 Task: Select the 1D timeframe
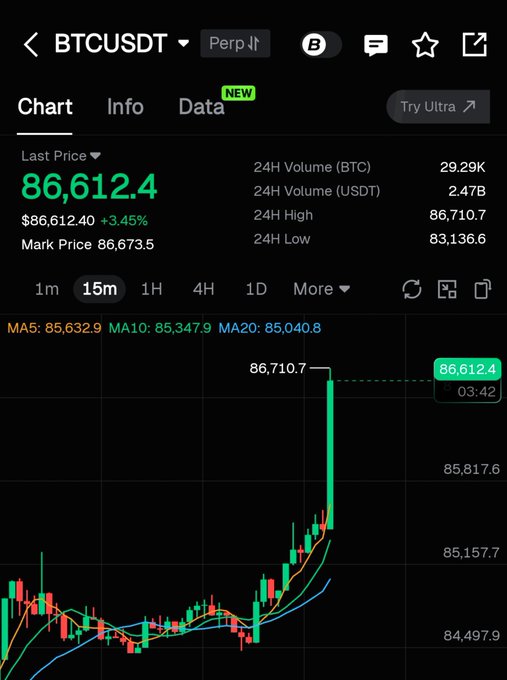(256, 289)
